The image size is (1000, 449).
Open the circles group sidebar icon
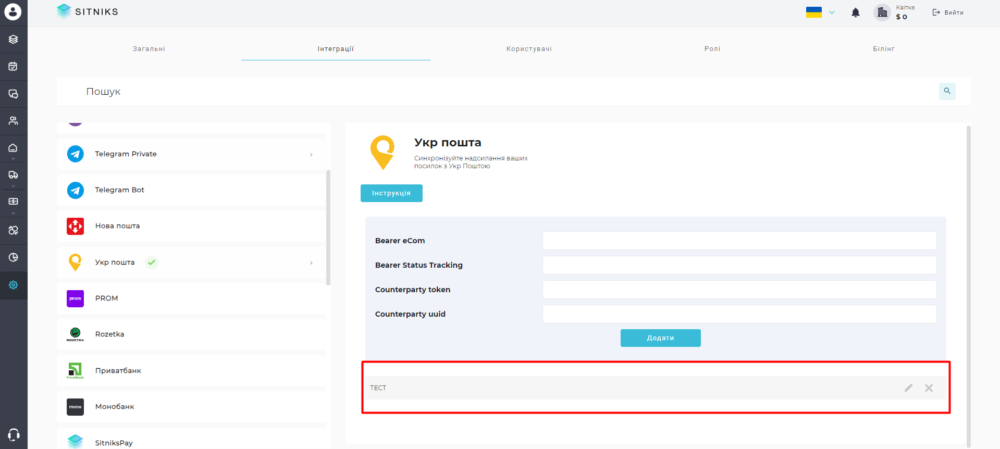click(x=13, y=230)
